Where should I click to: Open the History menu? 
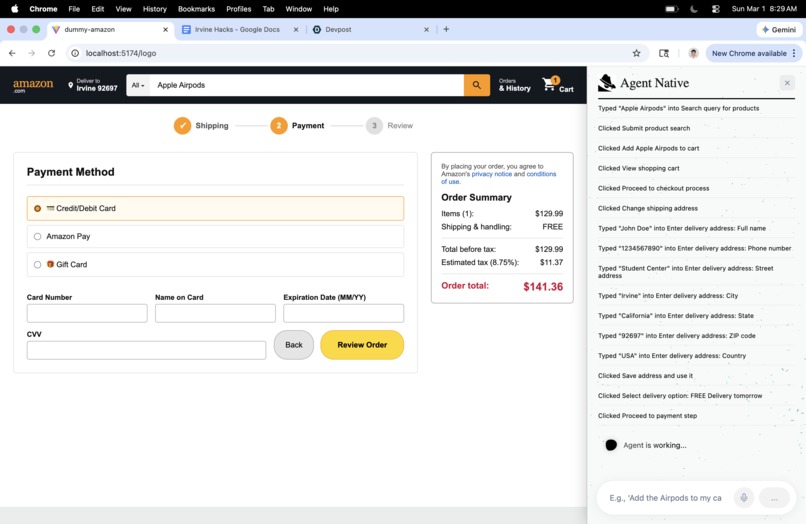coord(155,9)
